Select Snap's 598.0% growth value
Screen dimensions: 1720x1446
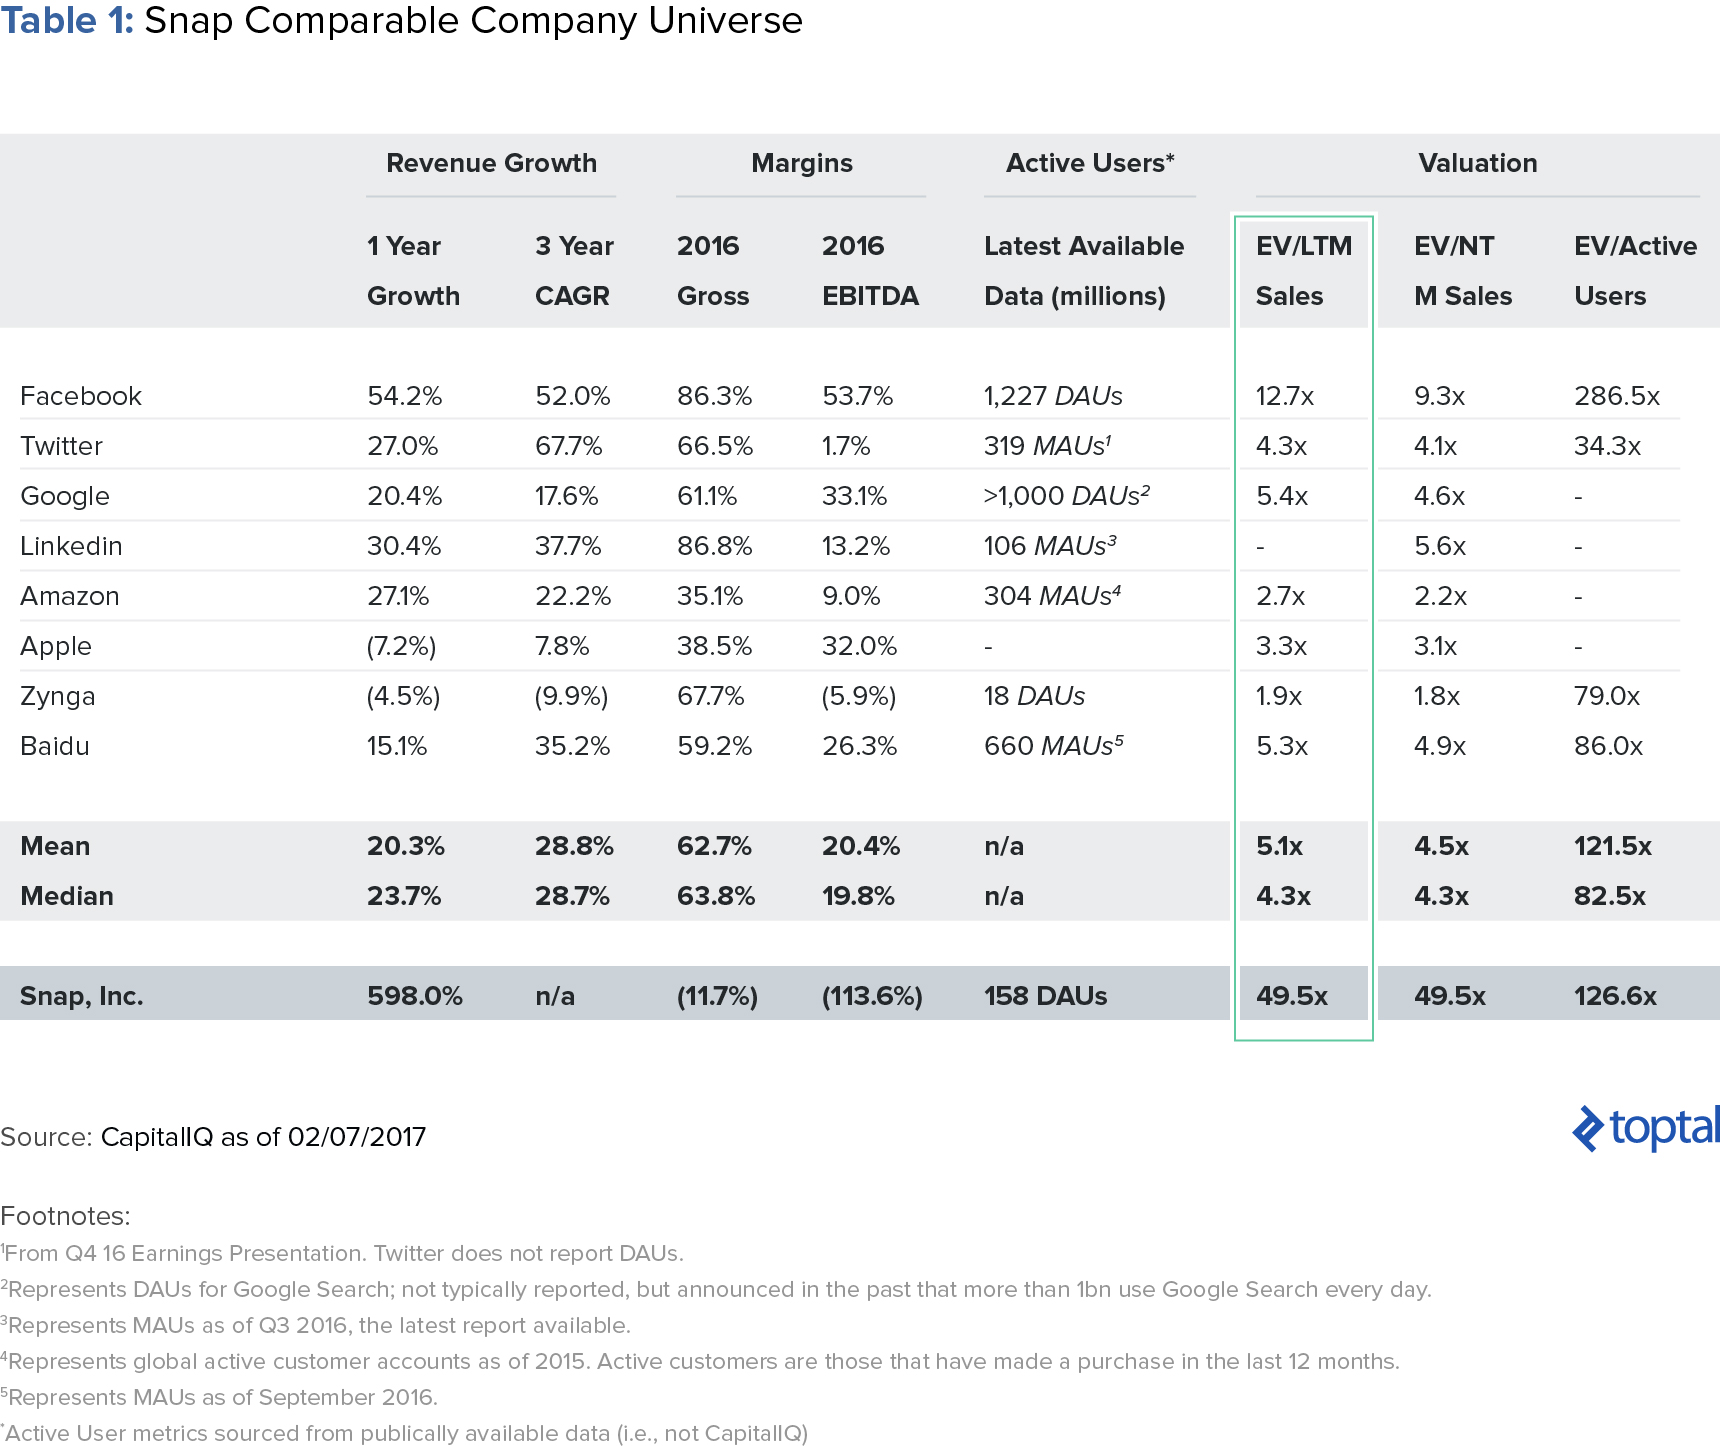[414, 996]
